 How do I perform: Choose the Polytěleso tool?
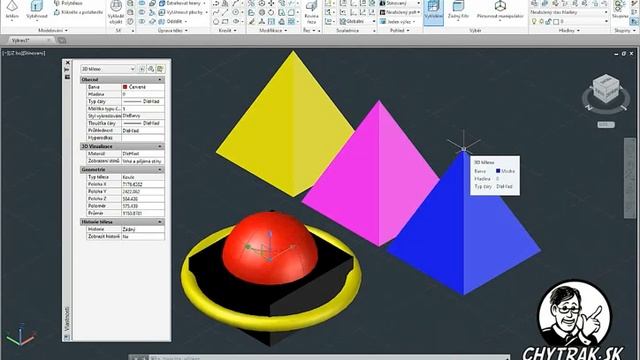69,3
